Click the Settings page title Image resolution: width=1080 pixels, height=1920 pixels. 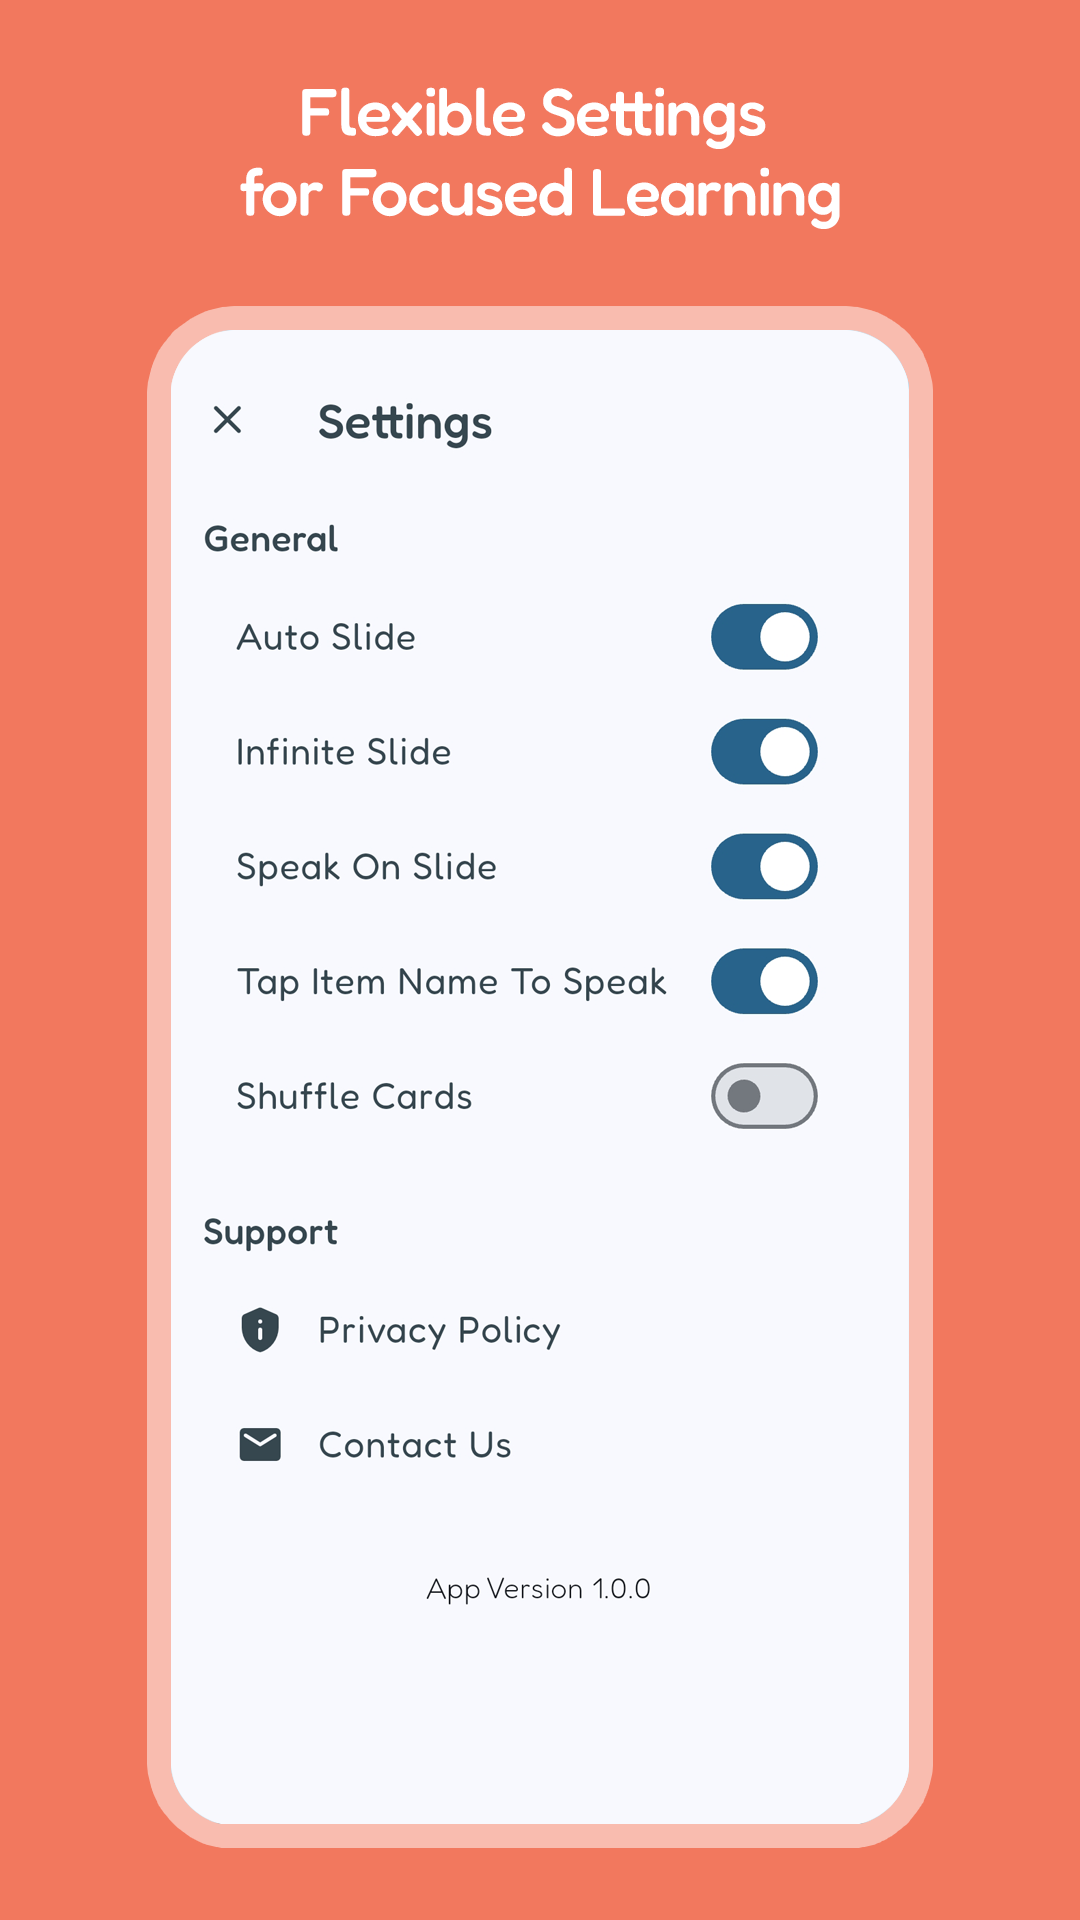point(405,423)
